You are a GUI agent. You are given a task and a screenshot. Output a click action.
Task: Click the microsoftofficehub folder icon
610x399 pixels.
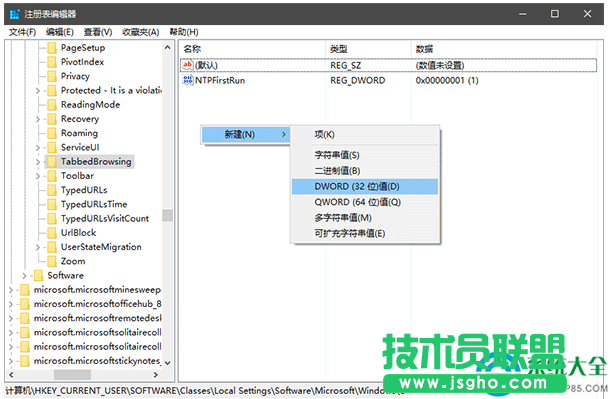click(25, 304)
